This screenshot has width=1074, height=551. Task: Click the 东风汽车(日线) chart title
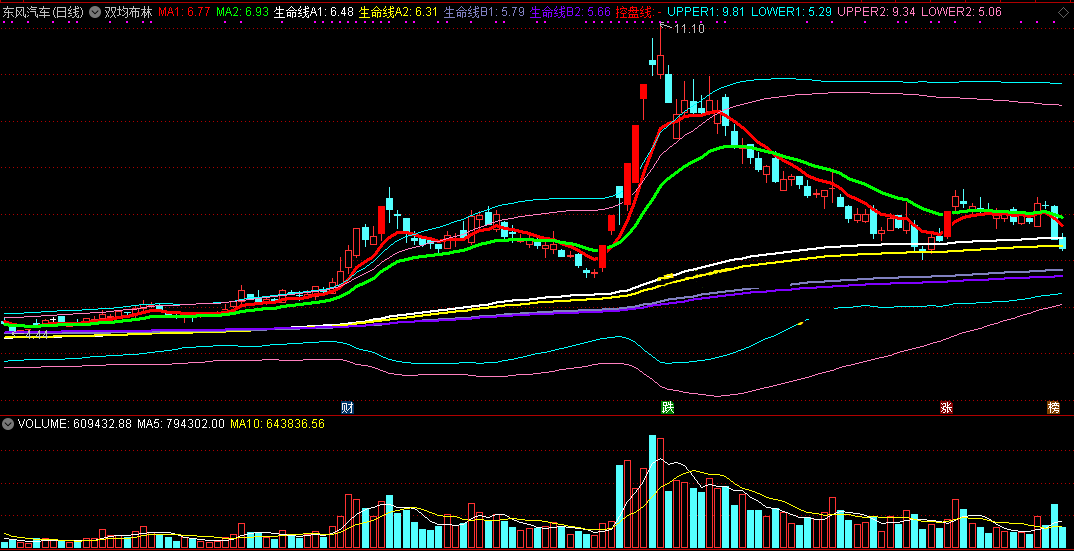(x=42, y=12)
